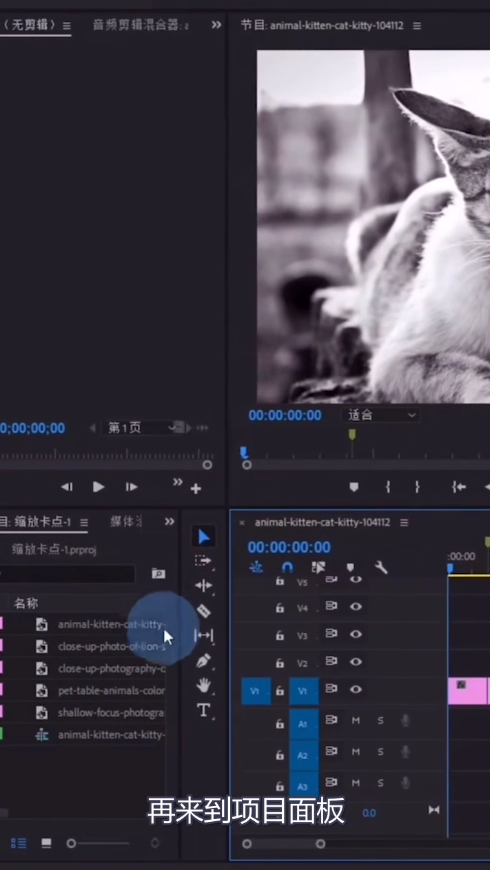490x870 pixels.
Task: Select the animal-kitten-cat-kitty timeline sequence tab
Action: coord(322,523)
